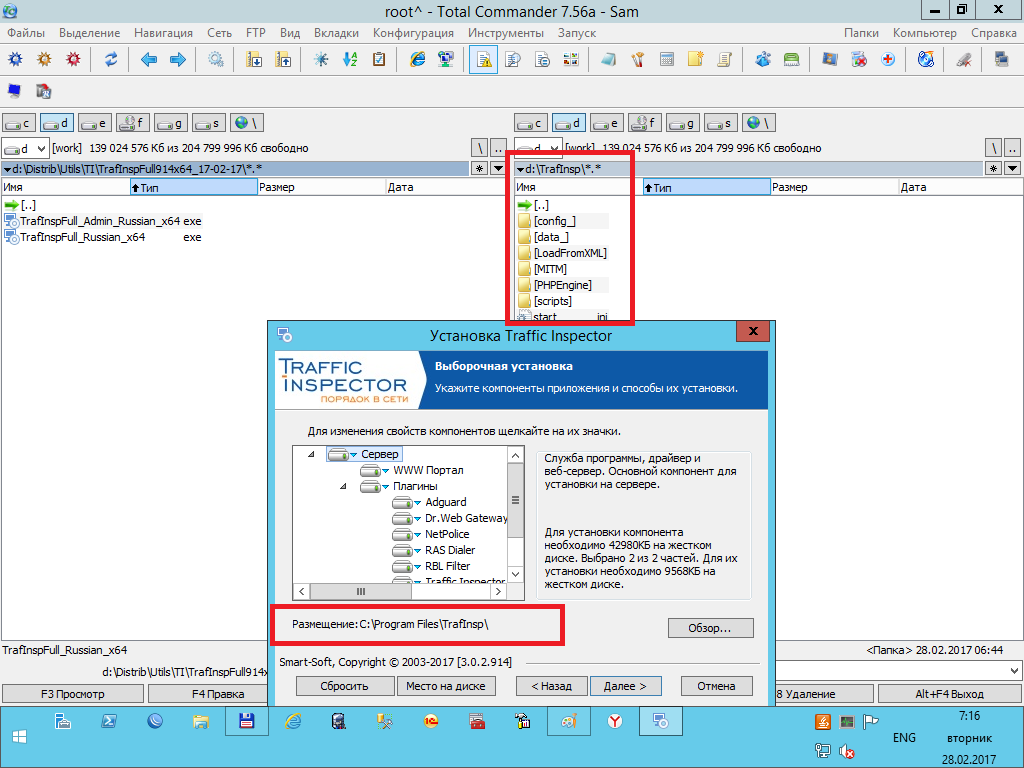Open Yandex browser from the taskbar
This screenshot has height=768, width=1024.
click(x=615, y=722)
